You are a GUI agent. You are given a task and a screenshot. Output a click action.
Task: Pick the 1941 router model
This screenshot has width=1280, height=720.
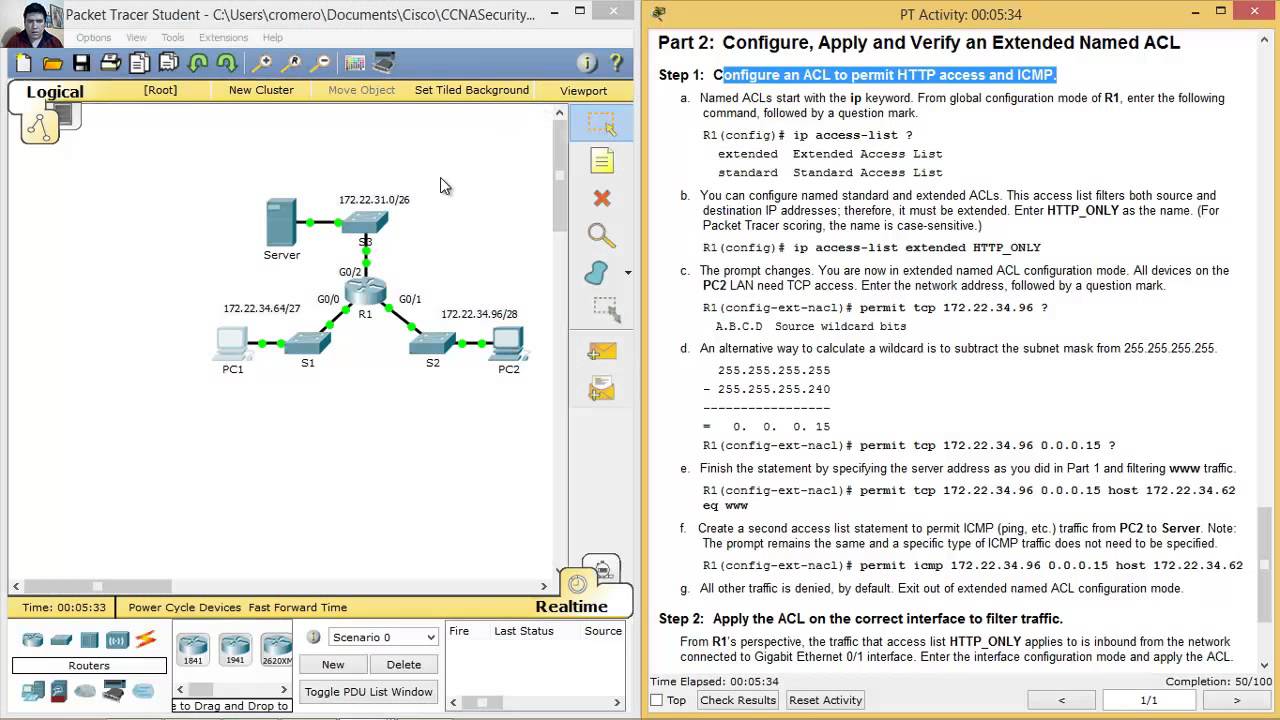235,649
